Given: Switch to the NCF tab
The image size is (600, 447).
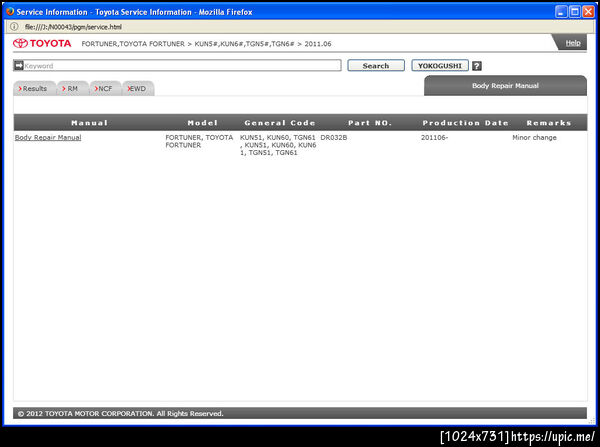Looking at the screenshot, I should click(x=105, y=88).
